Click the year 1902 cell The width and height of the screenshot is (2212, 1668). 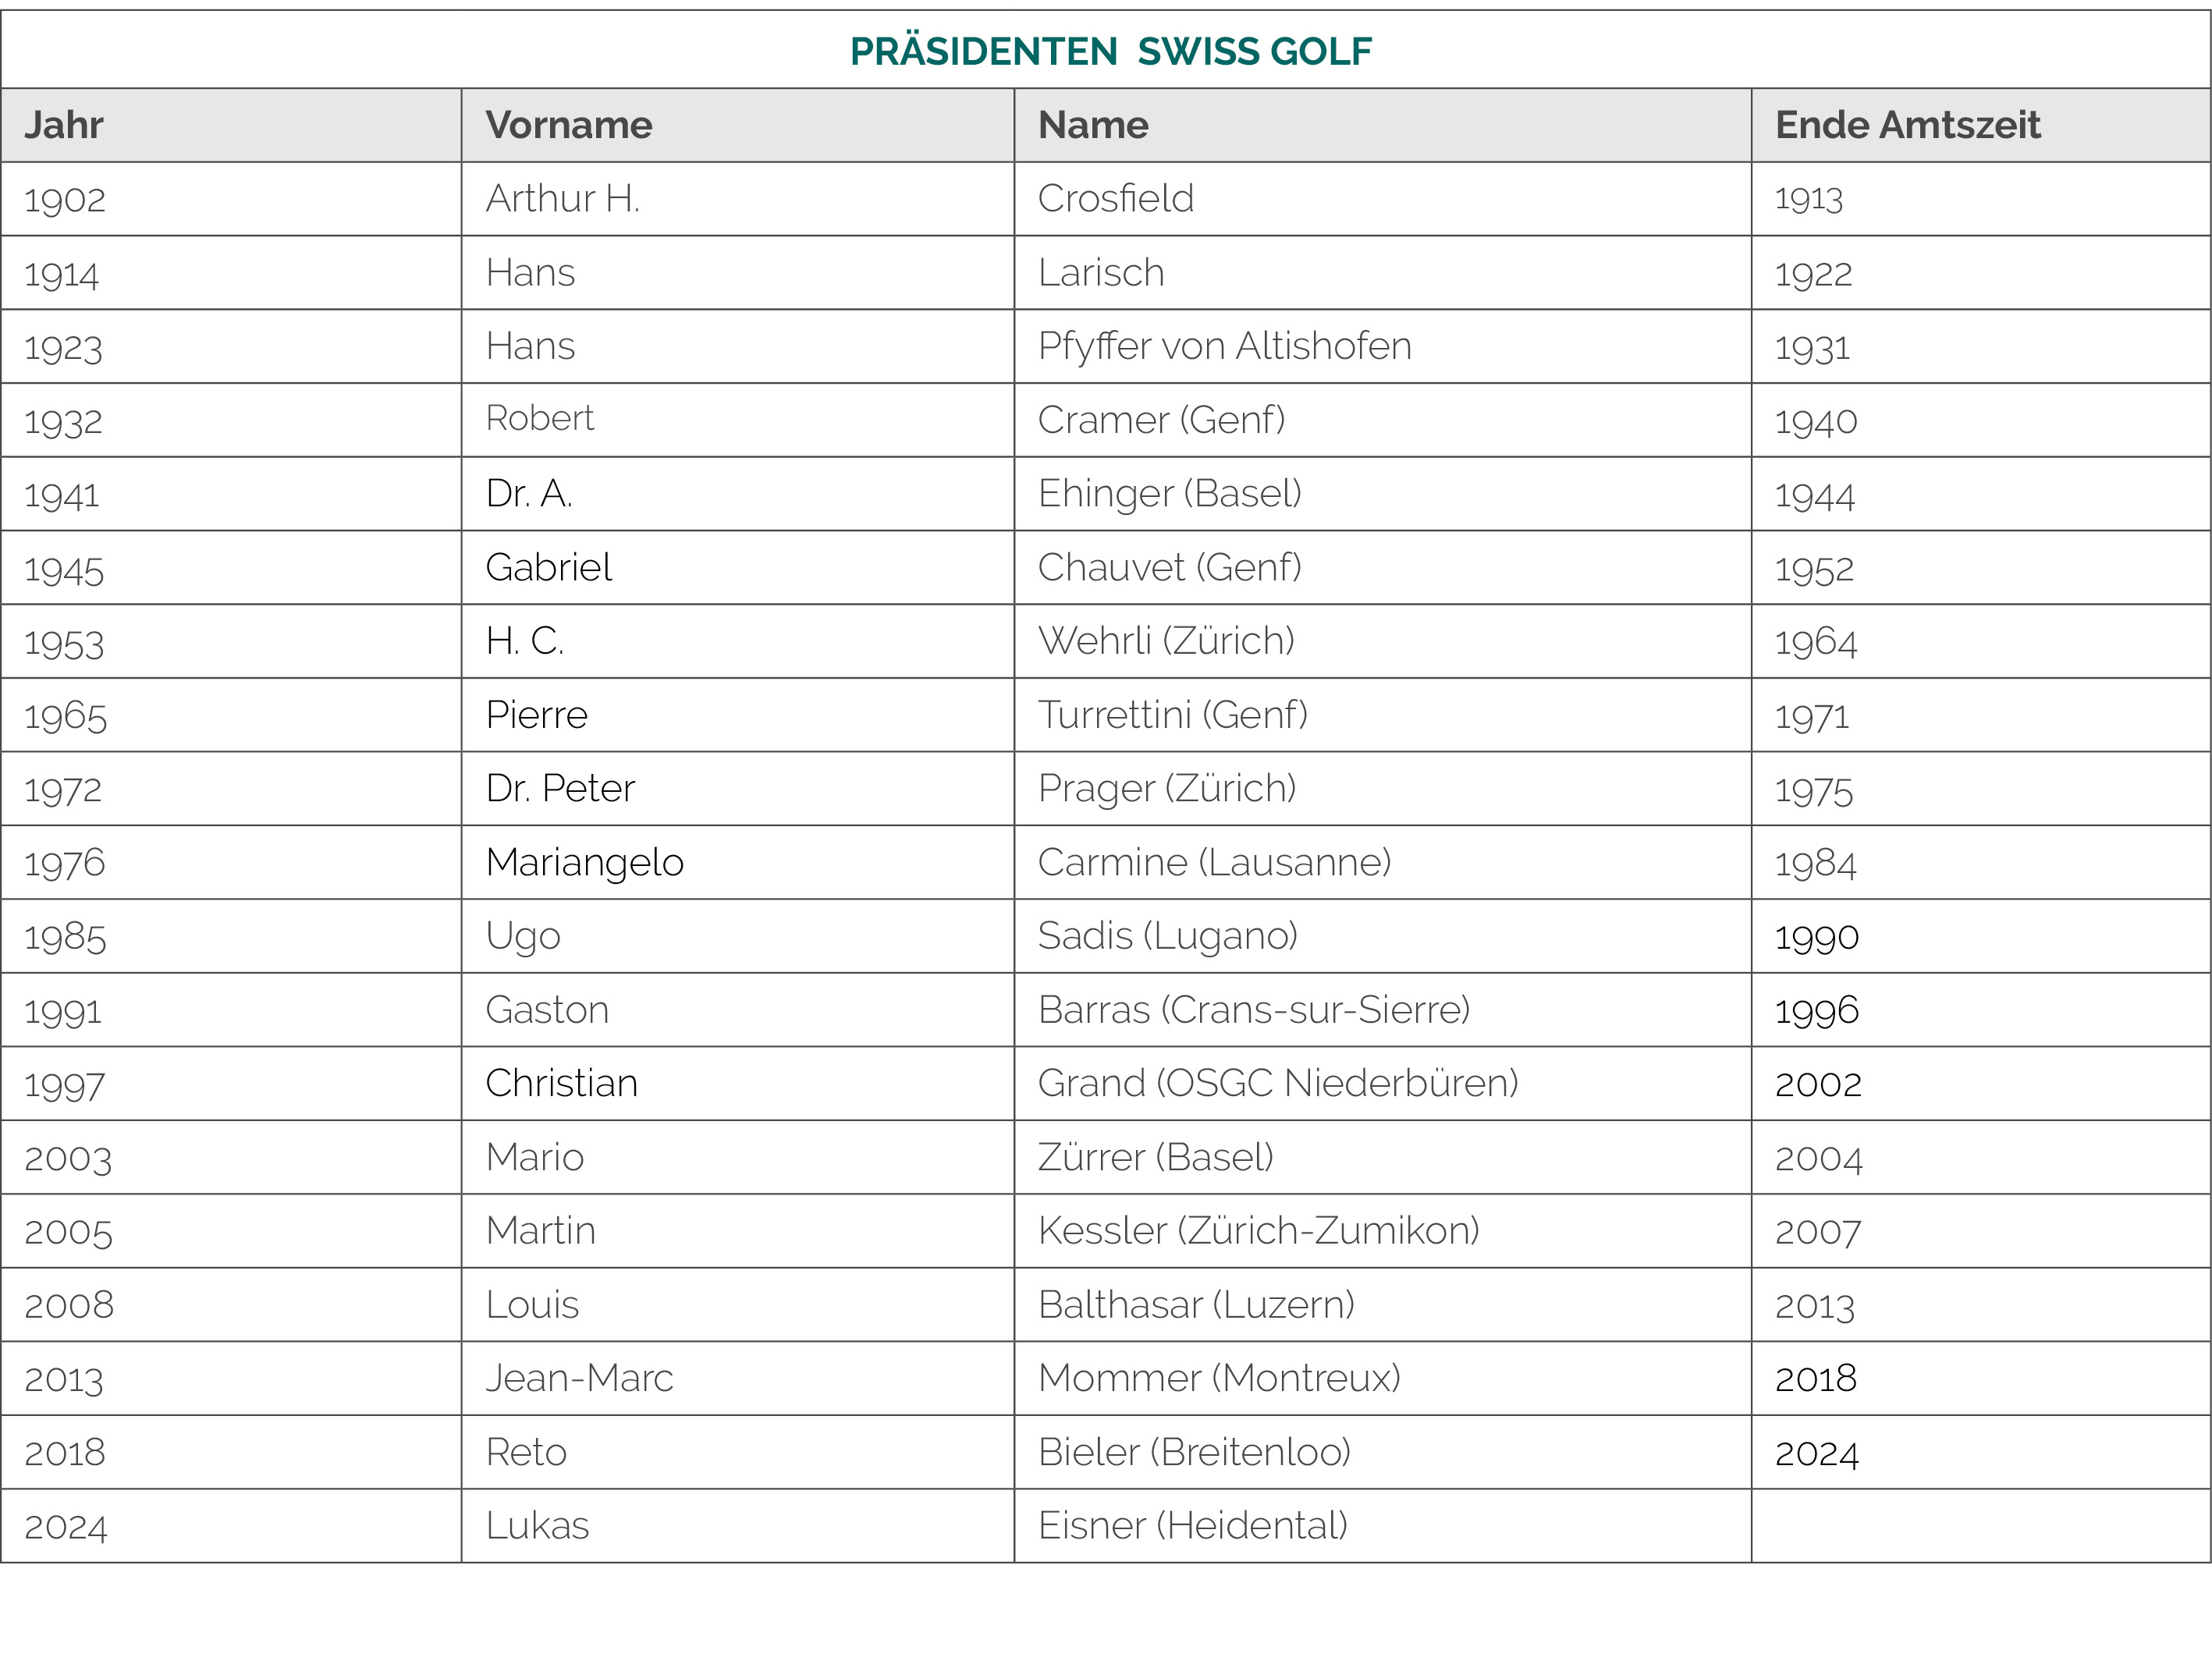point(231,199)
